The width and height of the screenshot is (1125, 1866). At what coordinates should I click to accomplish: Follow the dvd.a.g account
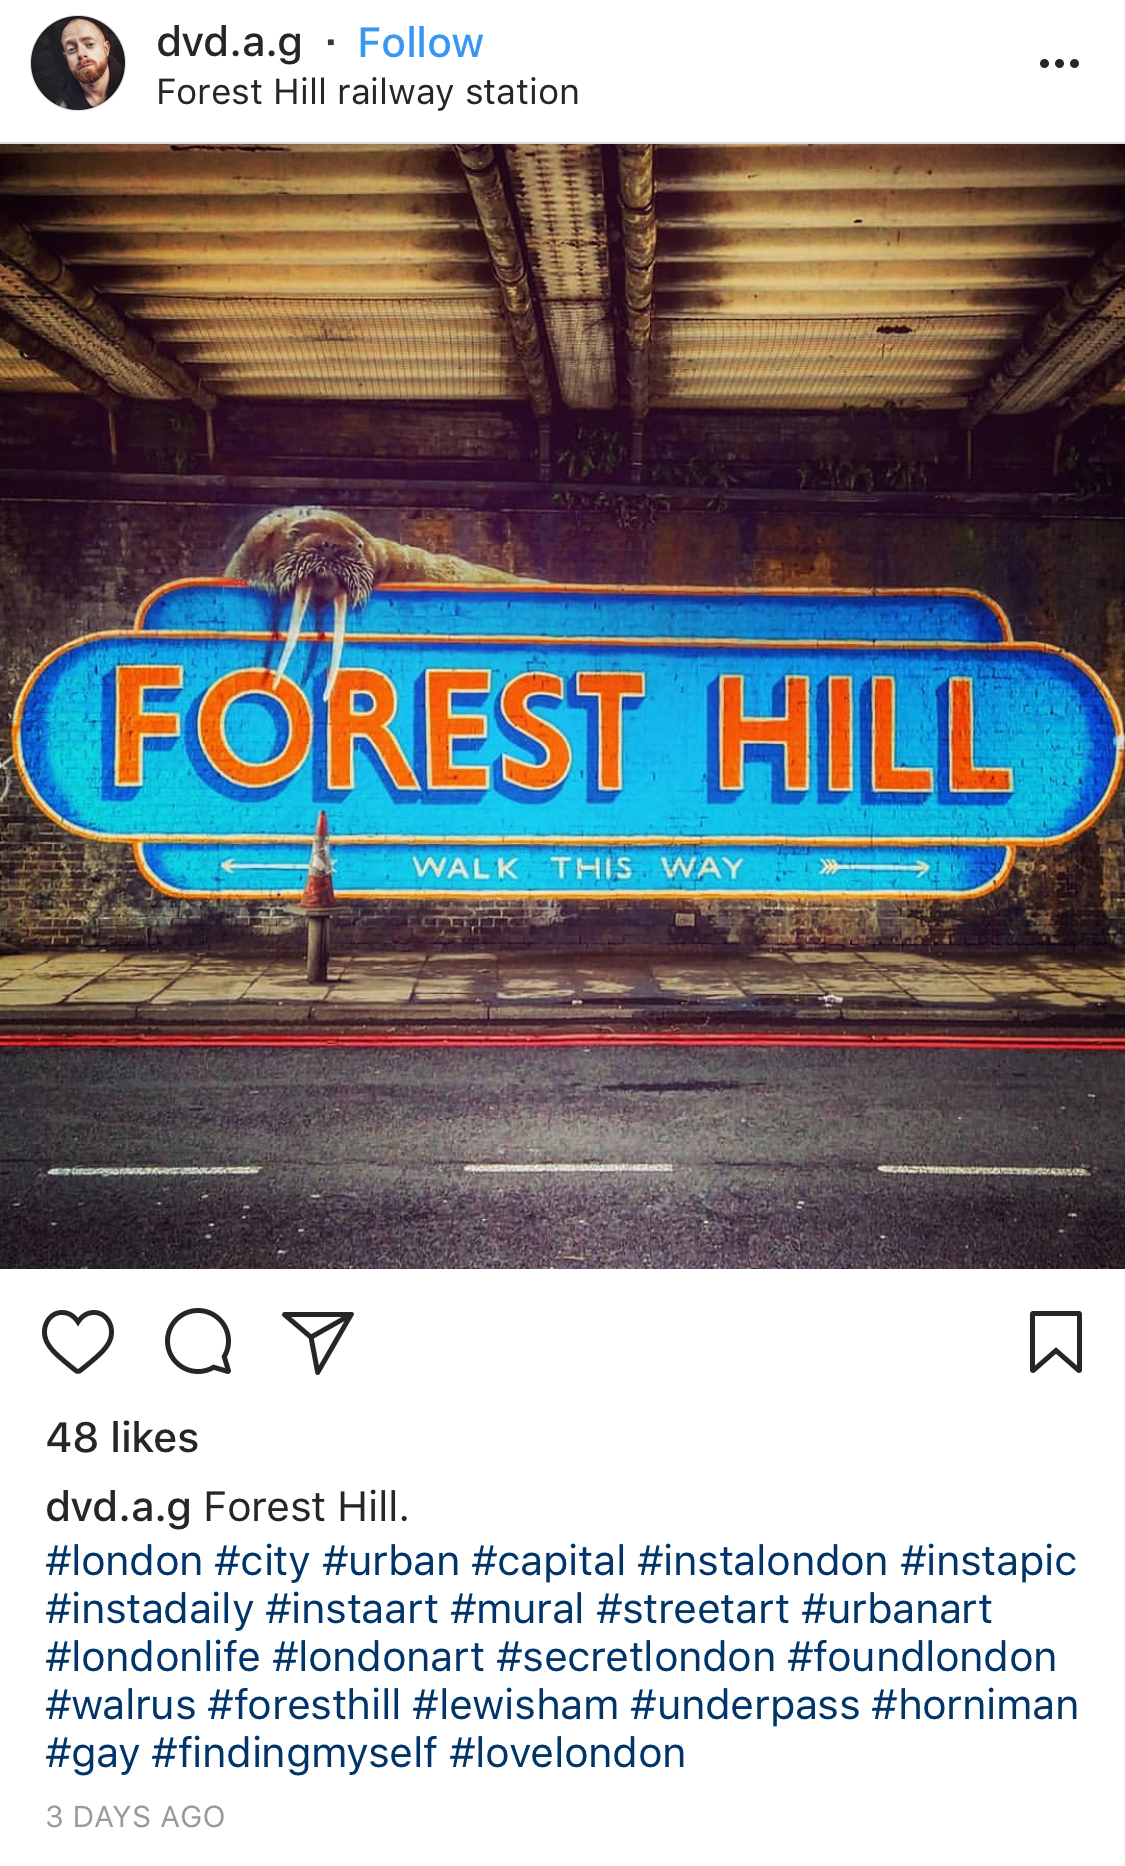420,43
